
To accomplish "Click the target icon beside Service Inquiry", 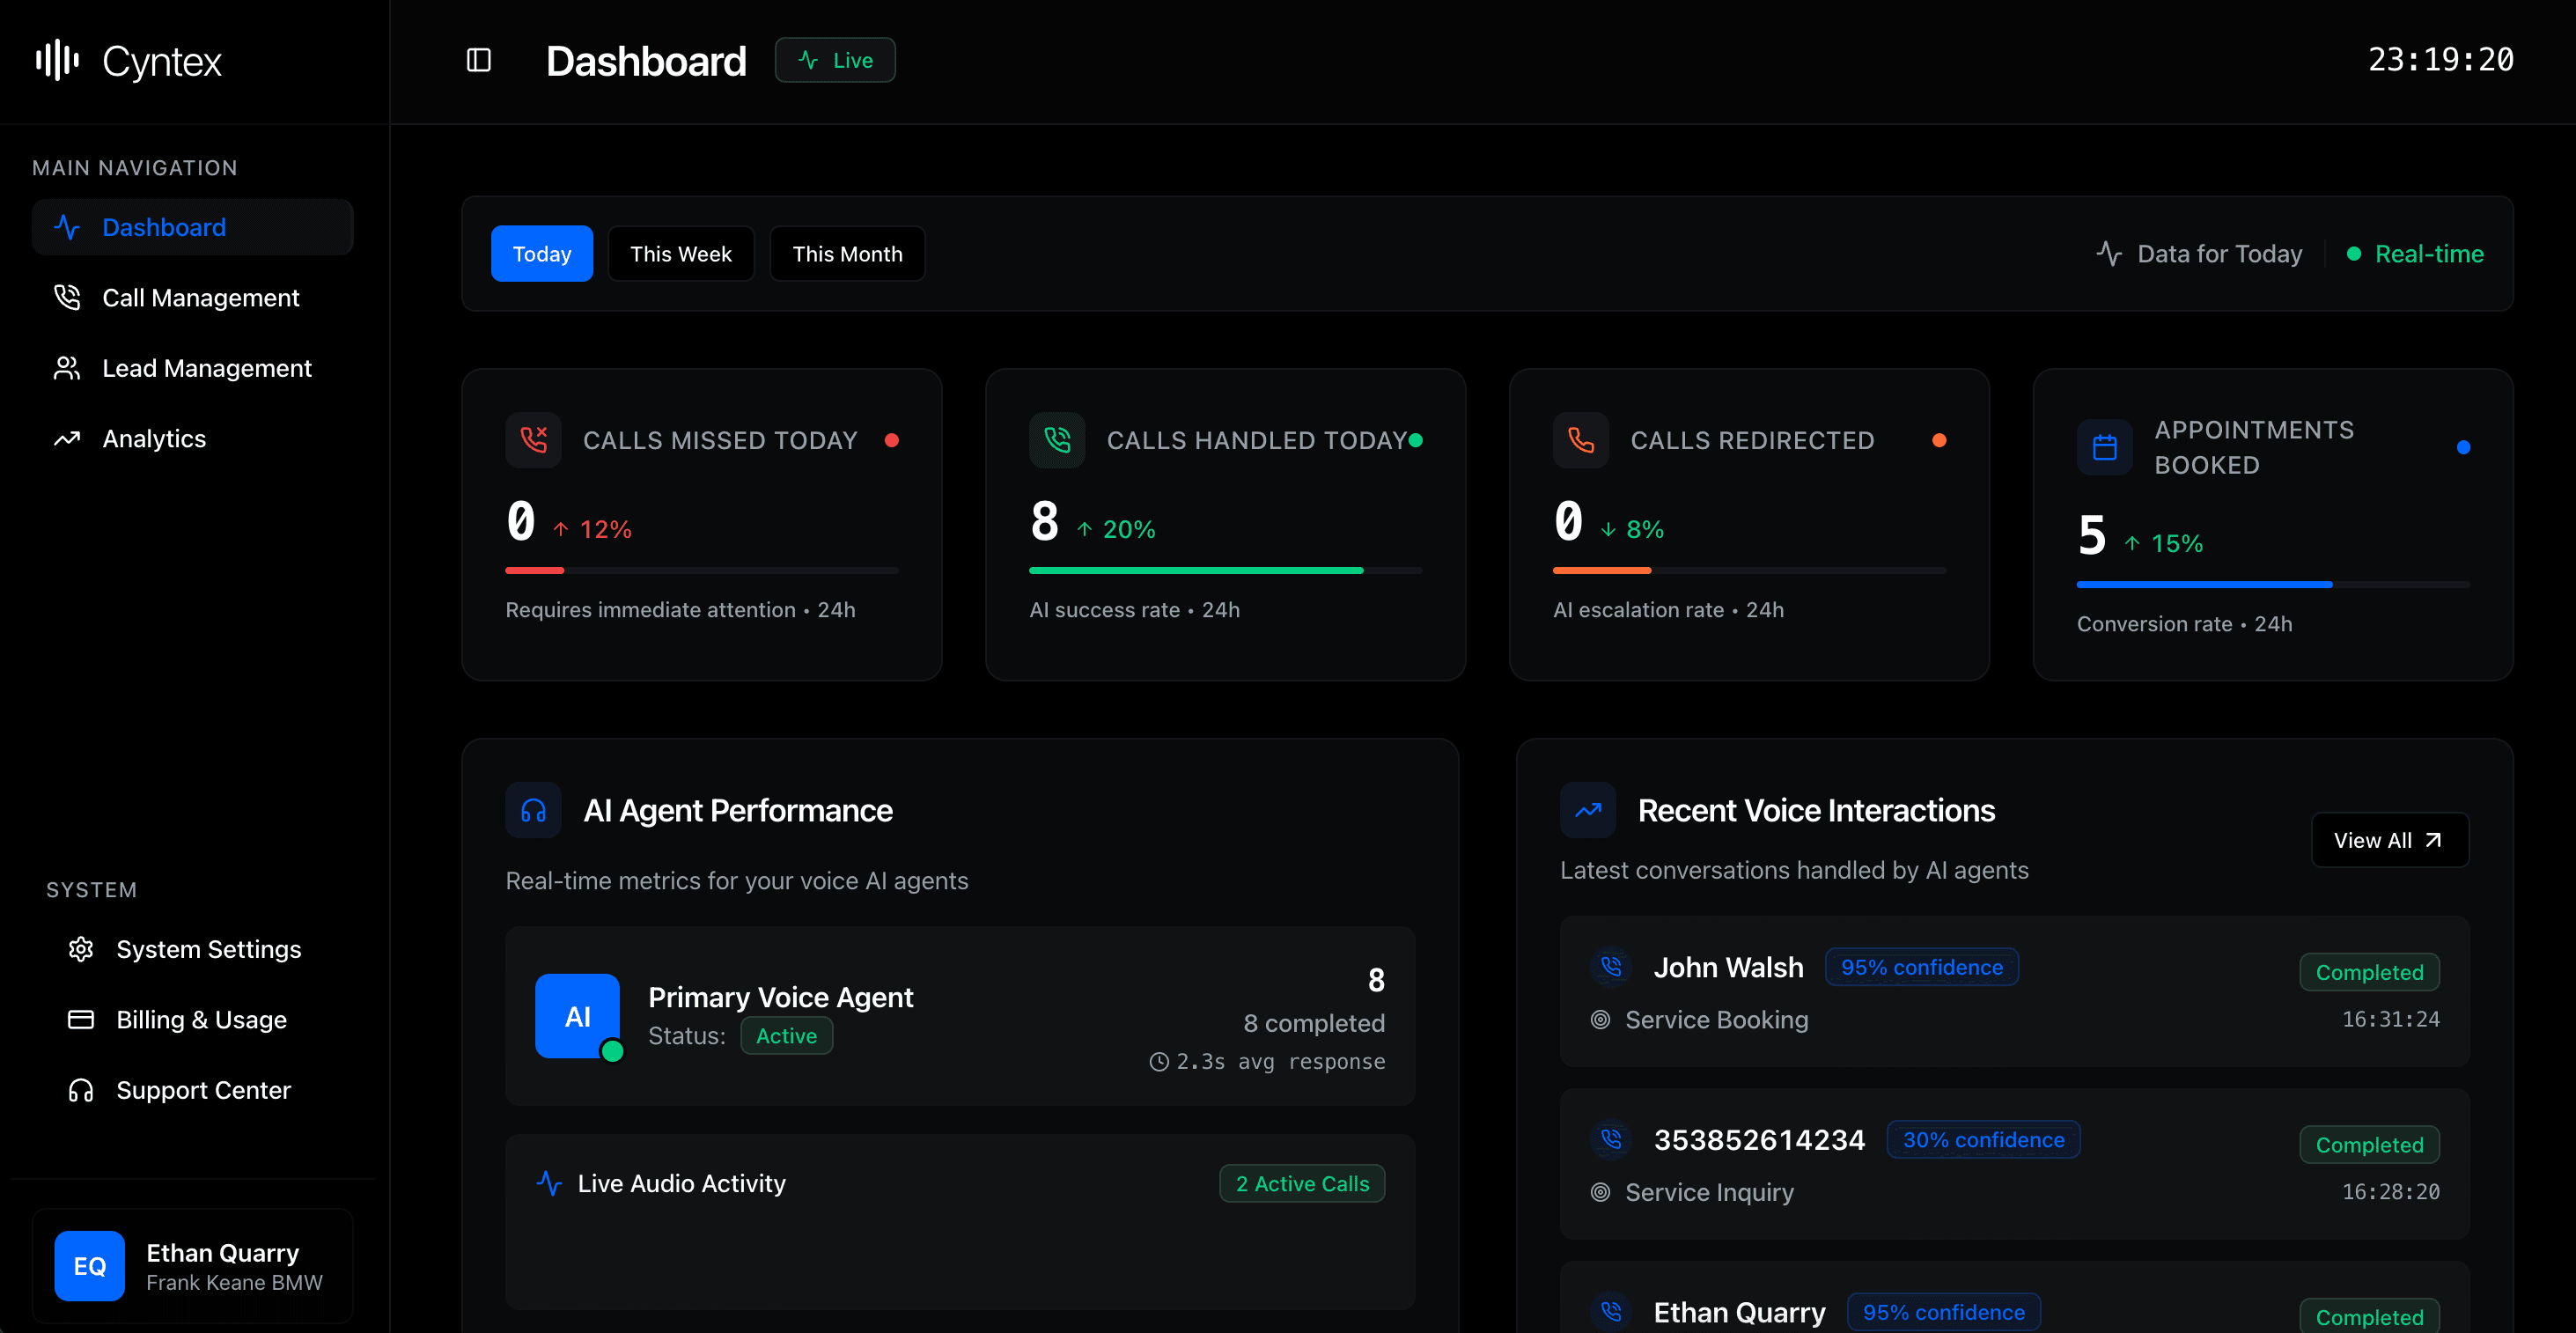I will pos(1601,1192).
